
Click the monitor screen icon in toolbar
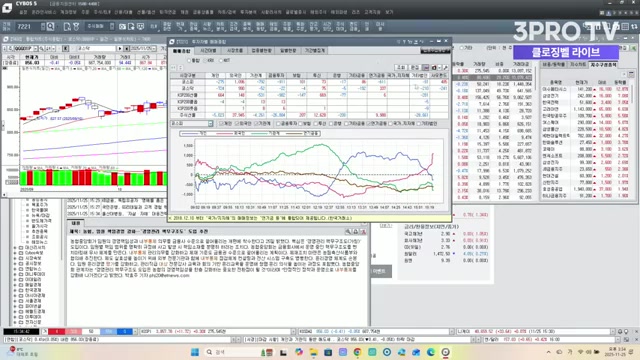point(140,27)
